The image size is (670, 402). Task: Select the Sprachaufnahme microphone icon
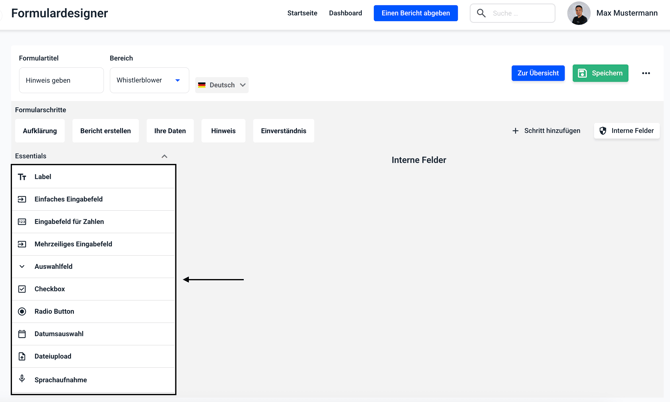pos(22,379)
